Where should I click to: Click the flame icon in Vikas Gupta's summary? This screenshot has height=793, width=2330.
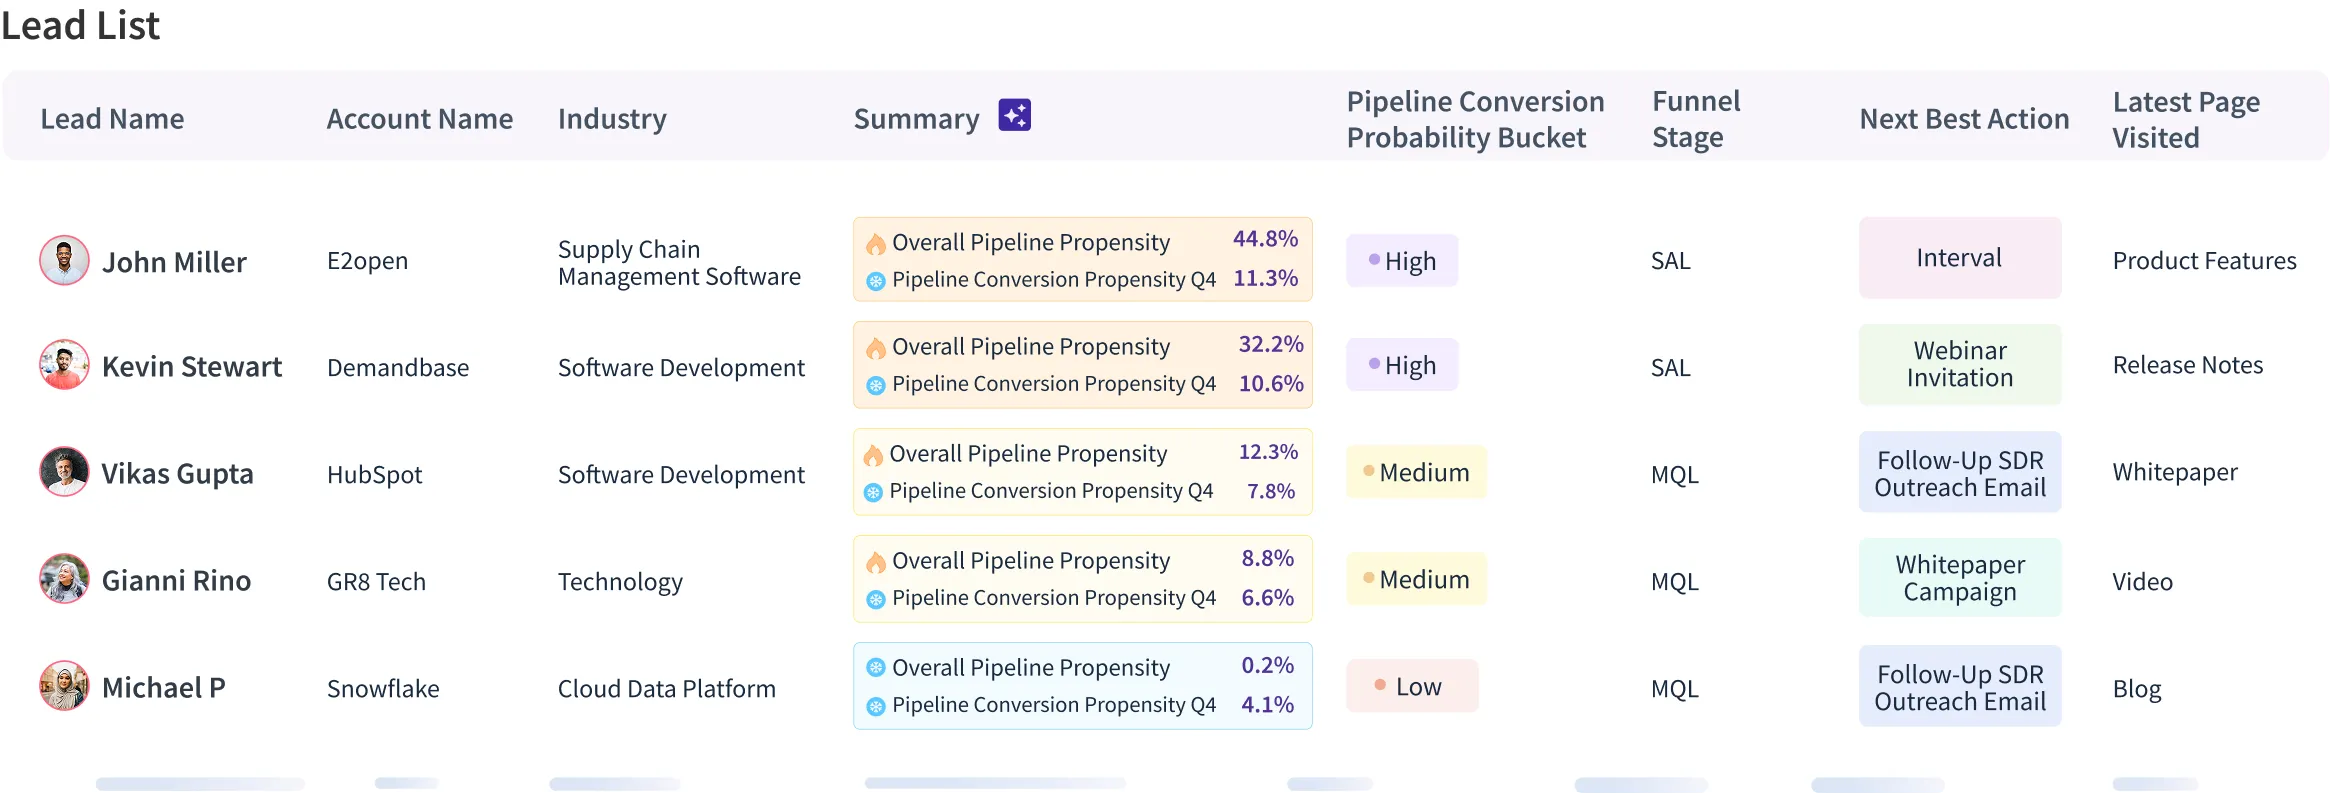tap(873, 455)
